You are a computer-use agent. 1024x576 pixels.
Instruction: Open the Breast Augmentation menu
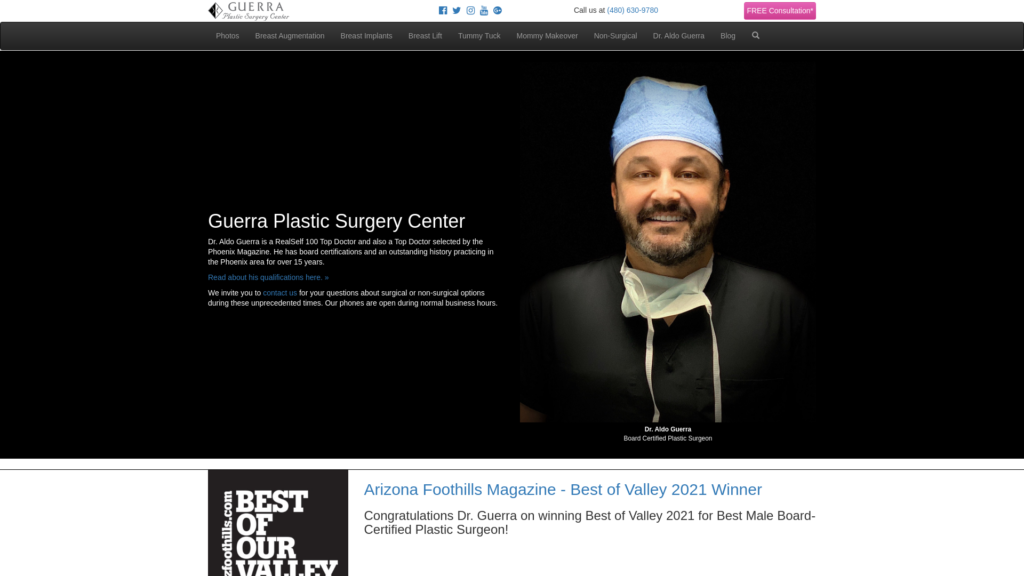coord(289,36)
